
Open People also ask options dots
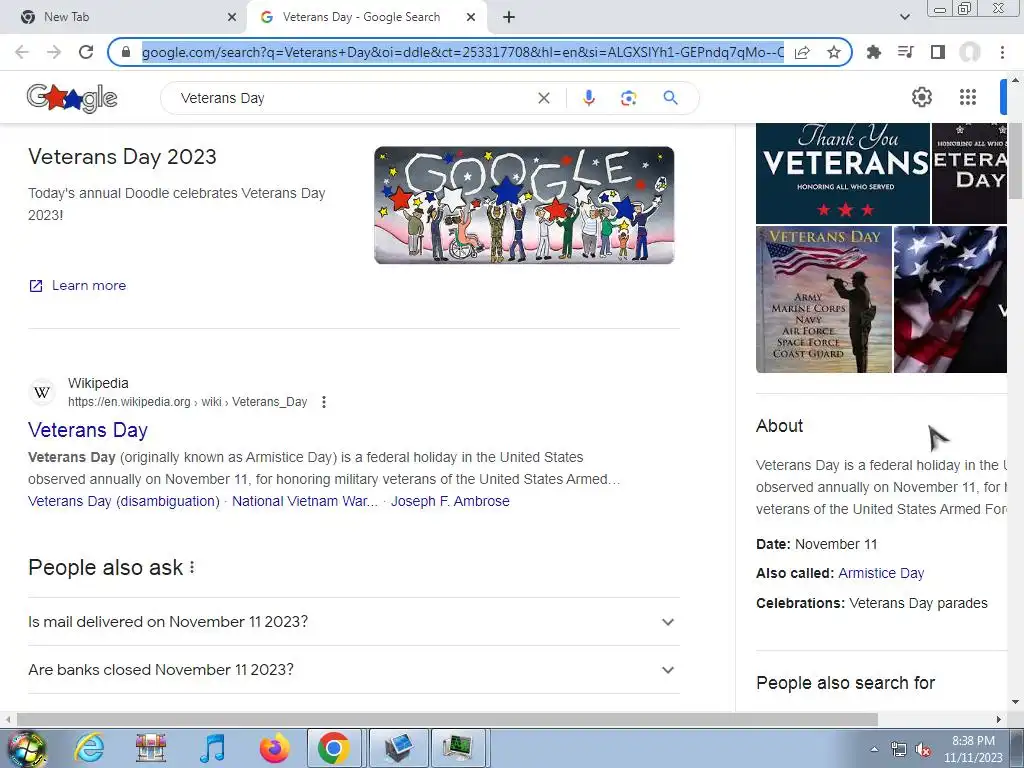tap(192, 568)
